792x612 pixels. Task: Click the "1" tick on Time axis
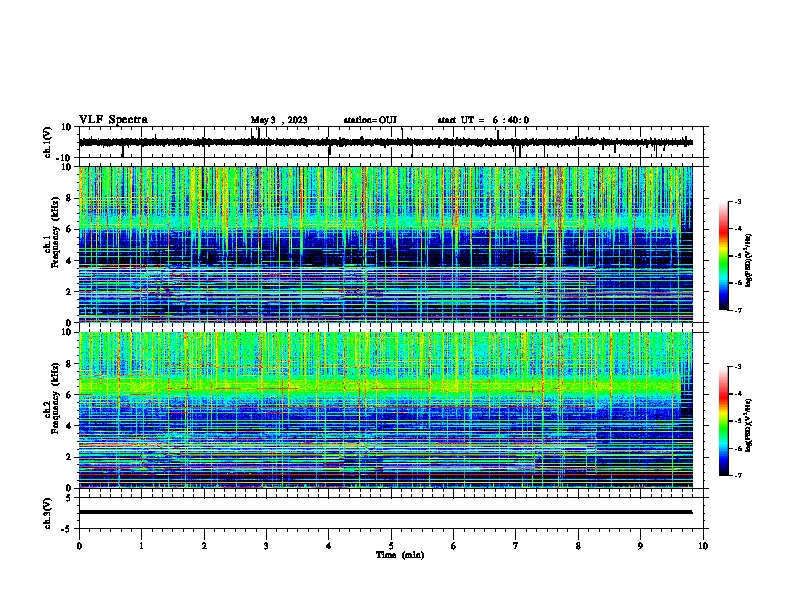pos(141,546)
